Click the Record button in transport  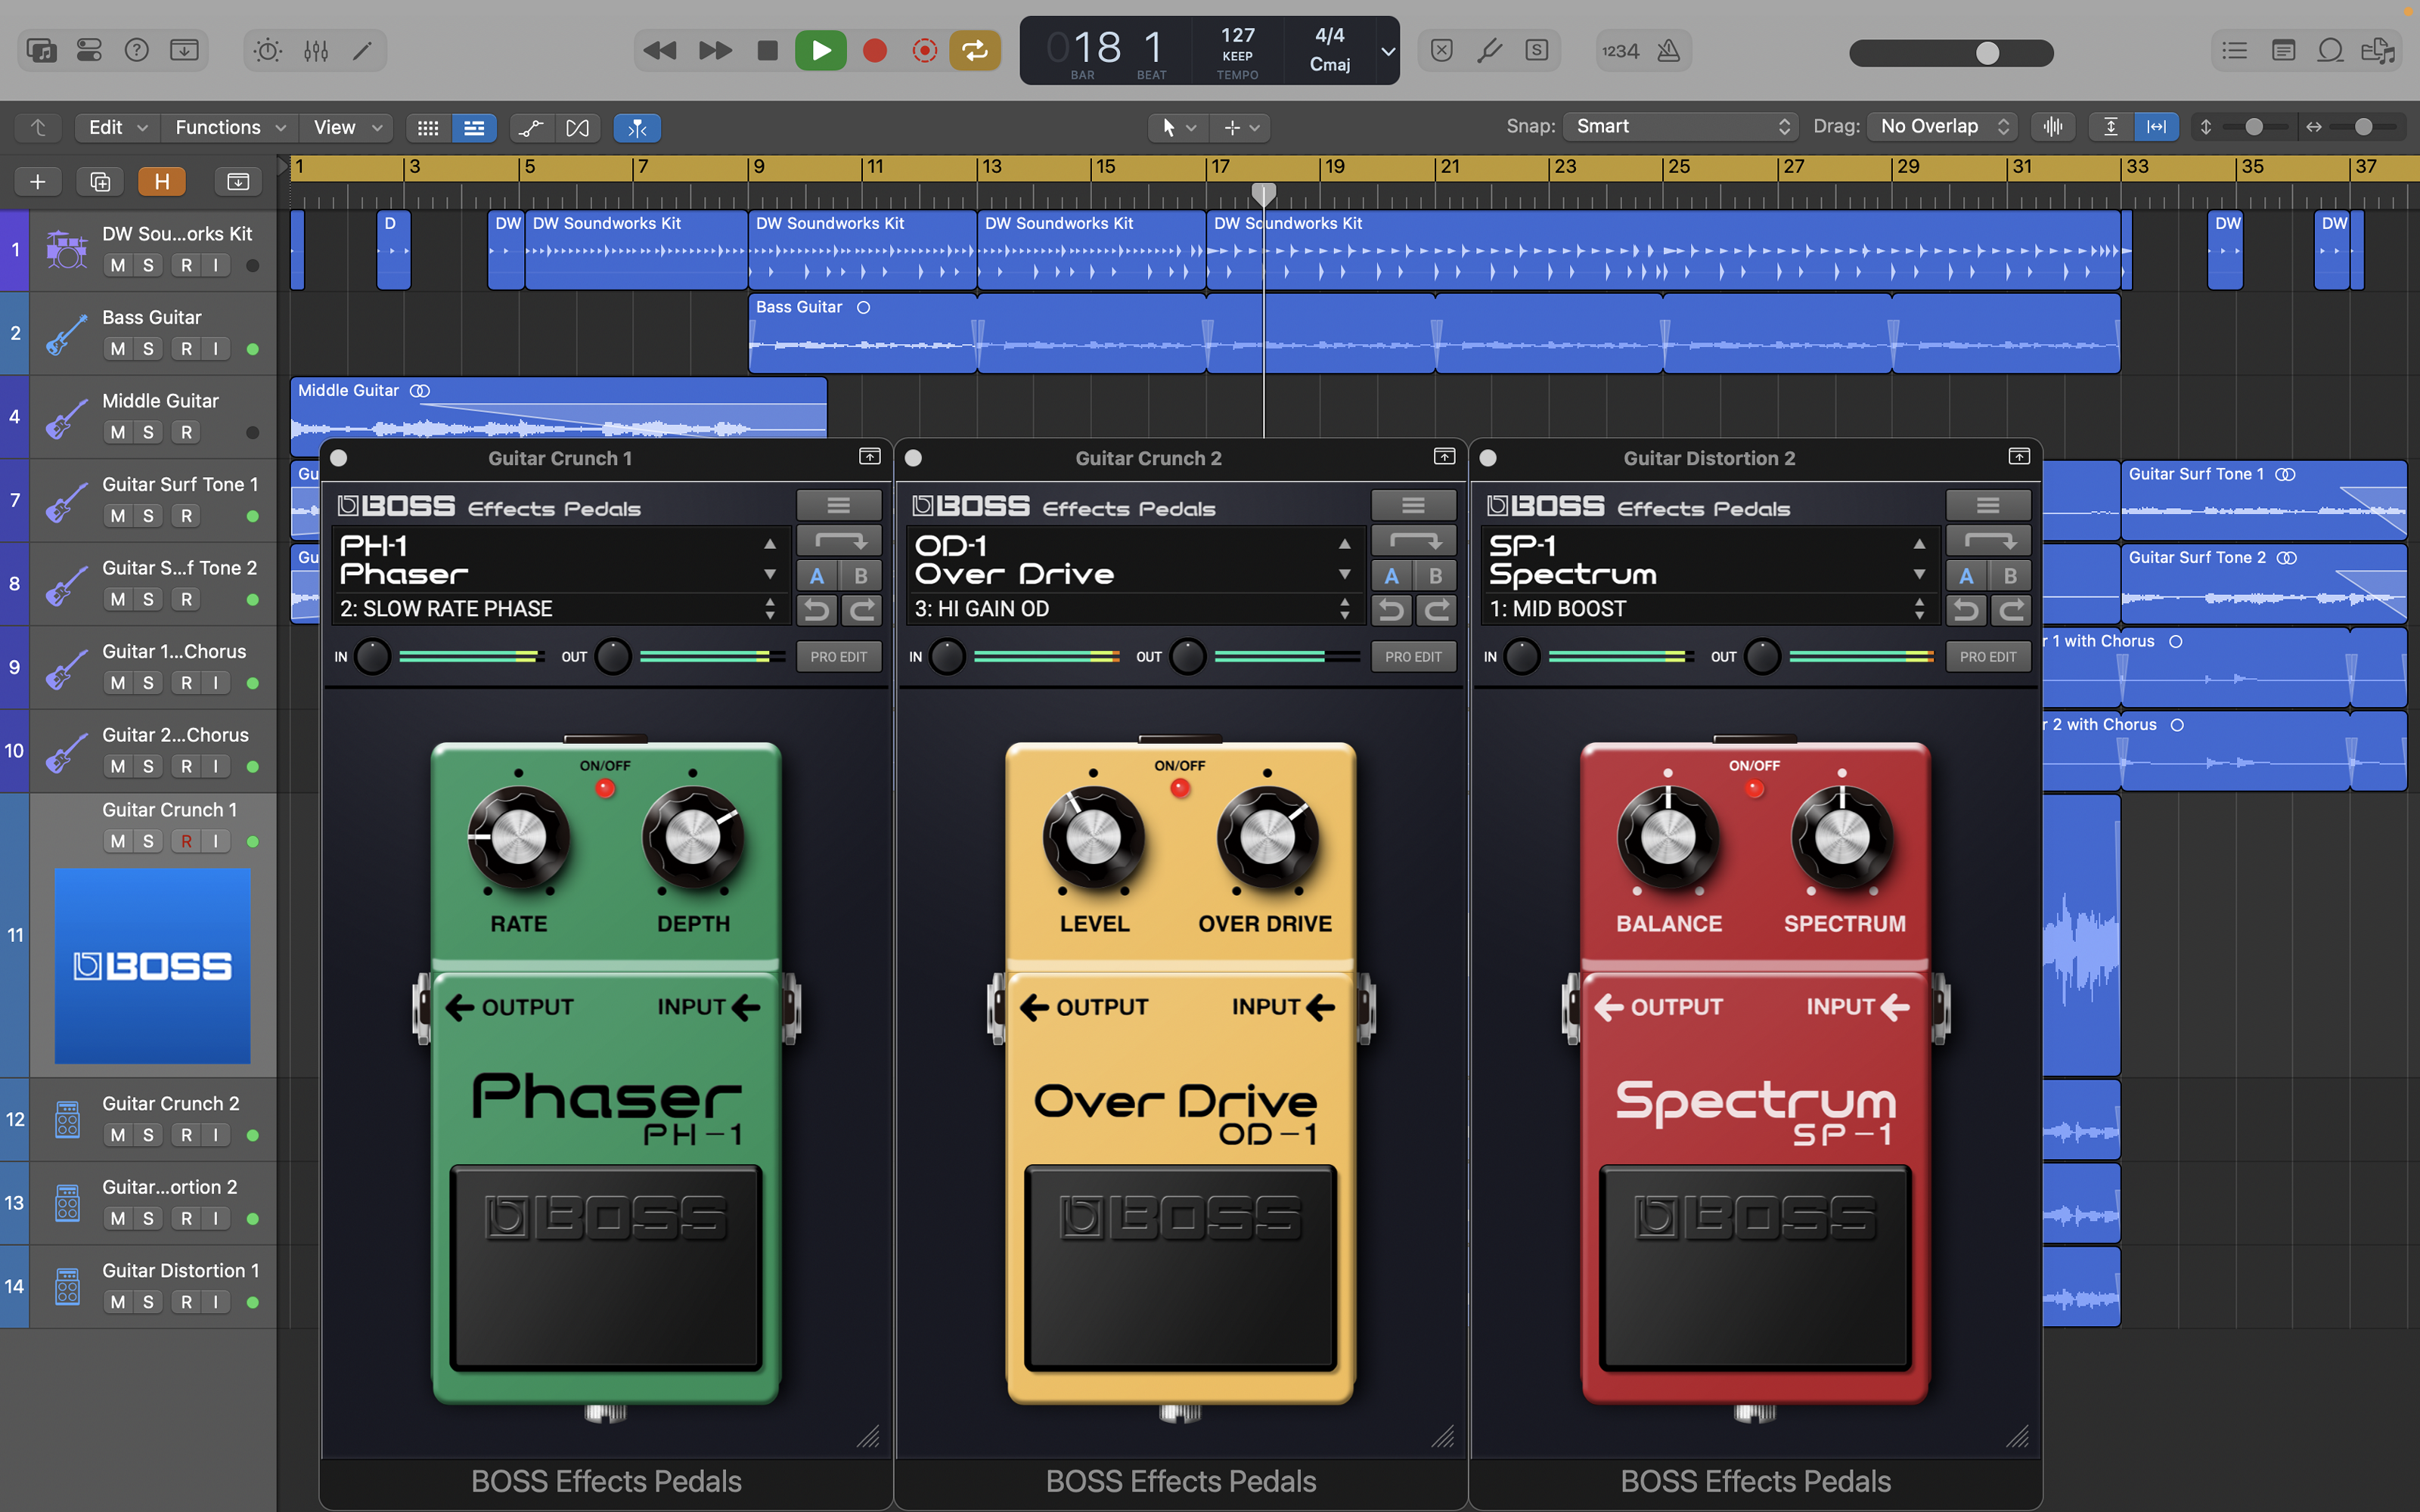[875, 50]
